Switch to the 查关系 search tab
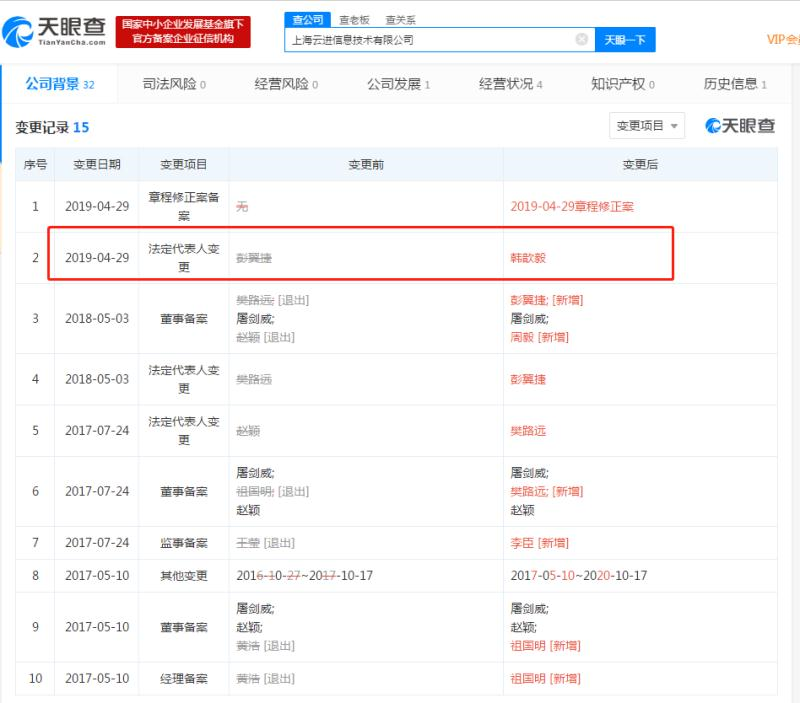800x703 pixels. tap(400, 19)
